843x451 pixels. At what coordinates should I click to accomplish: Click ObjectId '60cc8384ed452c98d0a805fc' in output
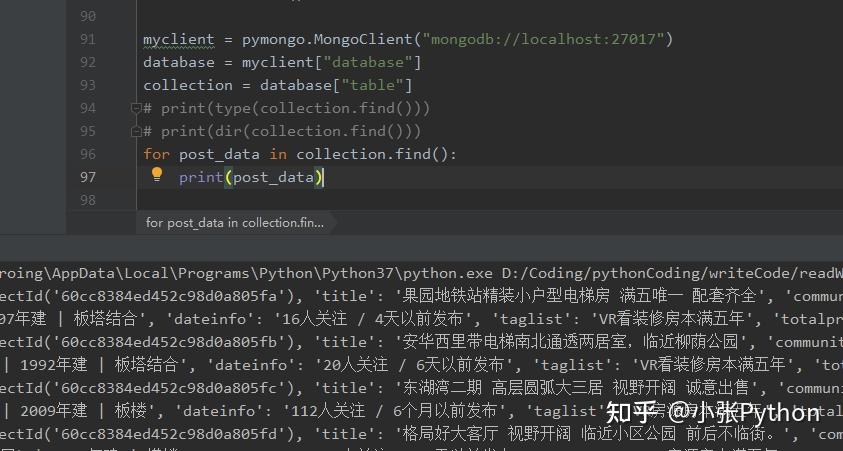pos(169,389)
